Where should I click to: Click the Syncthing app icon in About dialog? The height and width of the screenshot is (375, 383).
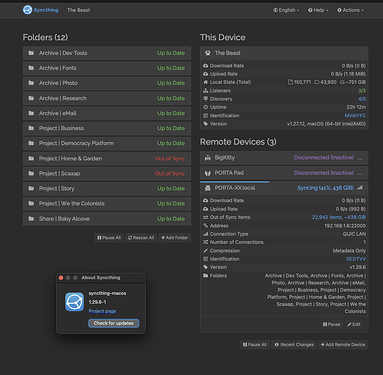(x=74, y=302)
